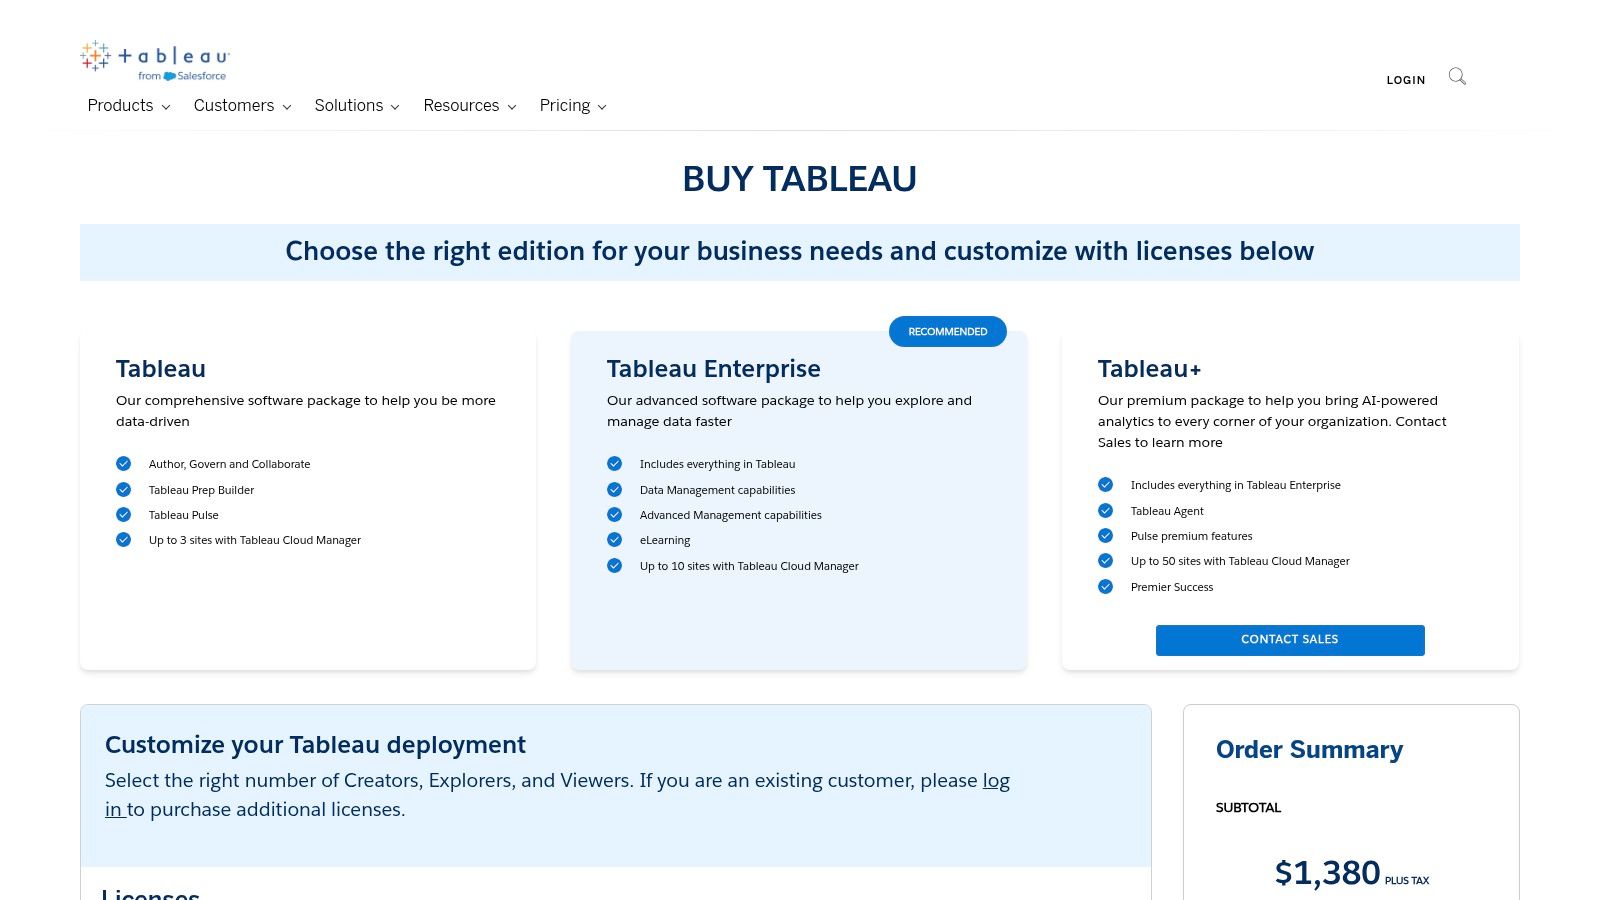Click the Choose the right edition banner
The height and width of the screenshot is (900, 1600).
(800, 252)
